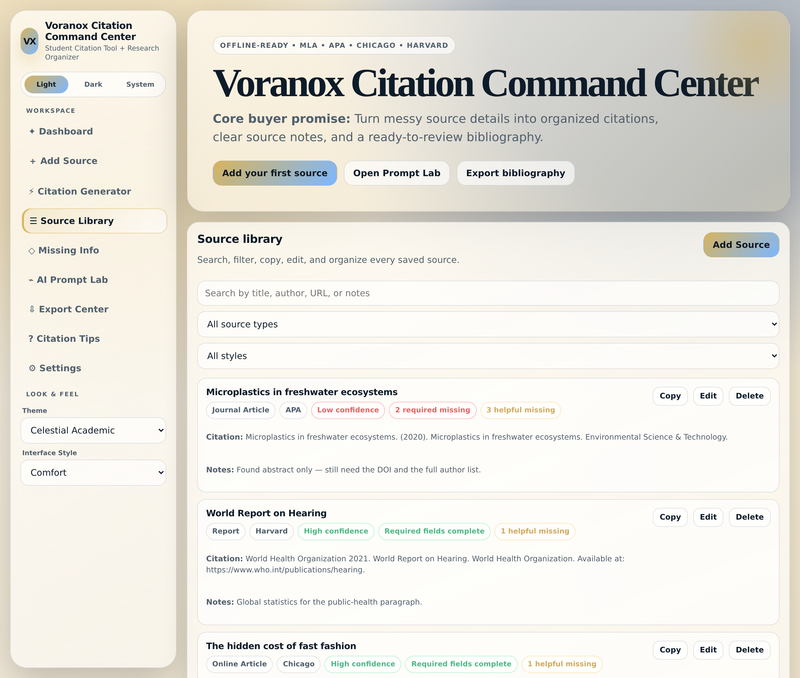Click the Report type tag
Viewport: 800px width, 678px height.
[226, 532]
